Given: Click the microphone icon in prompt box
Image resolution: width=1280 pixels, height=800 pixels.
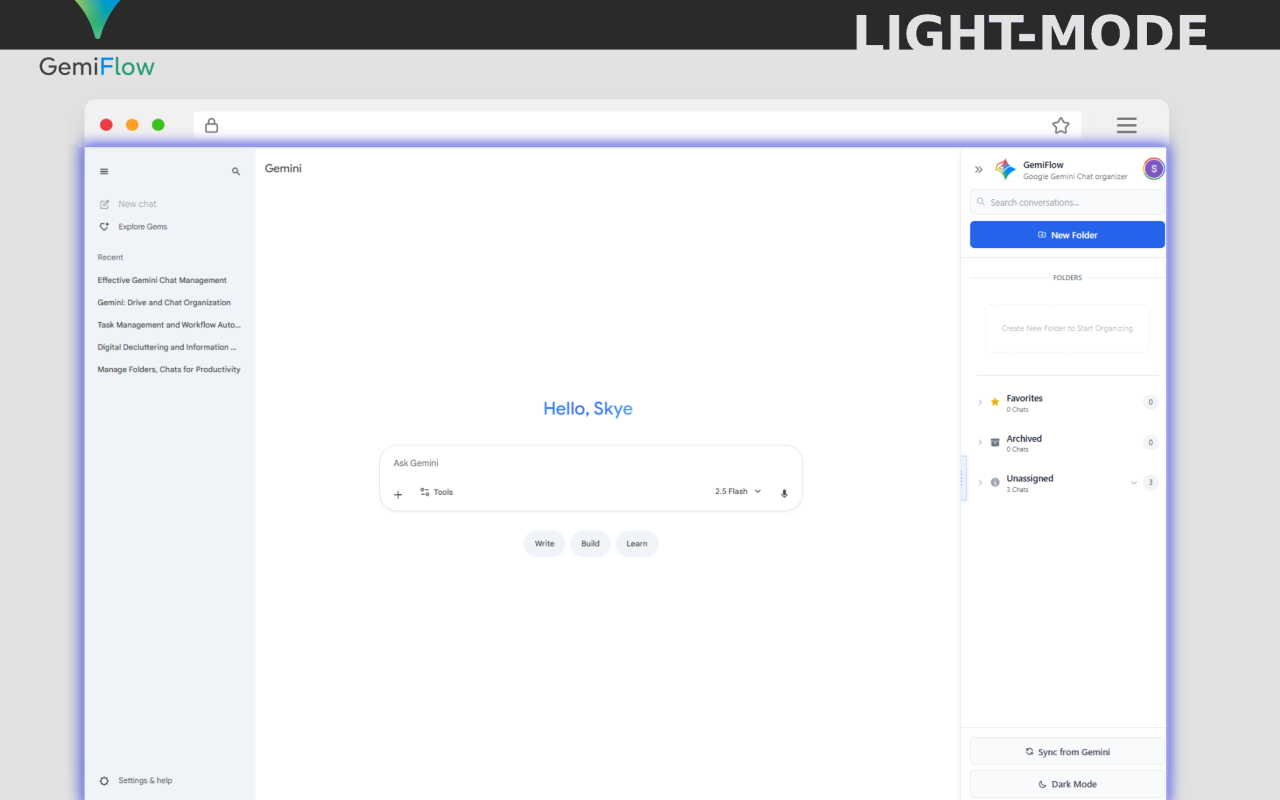Looking at the screenshot, I should 784,493.
